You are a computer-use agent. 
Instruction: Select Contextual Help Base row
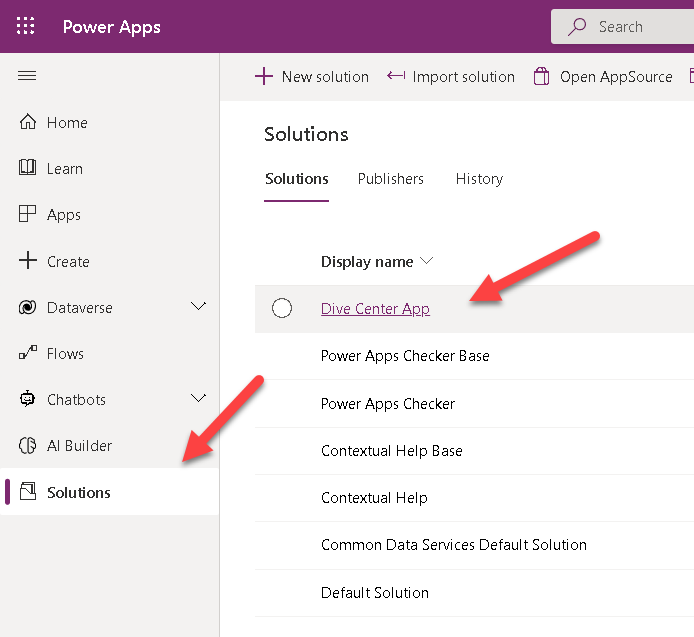pos(474,451)
